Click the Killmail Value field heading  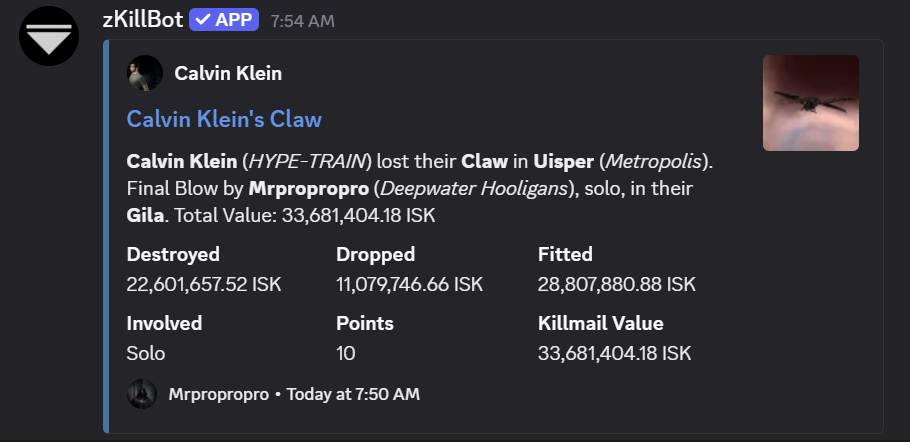(601, 323)
